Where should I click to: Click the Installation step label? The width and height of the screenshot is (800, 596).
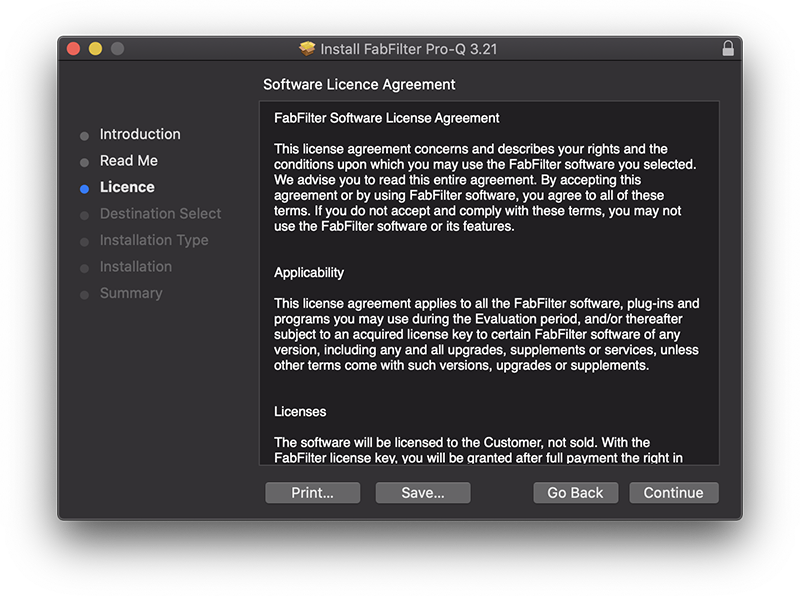136,267
